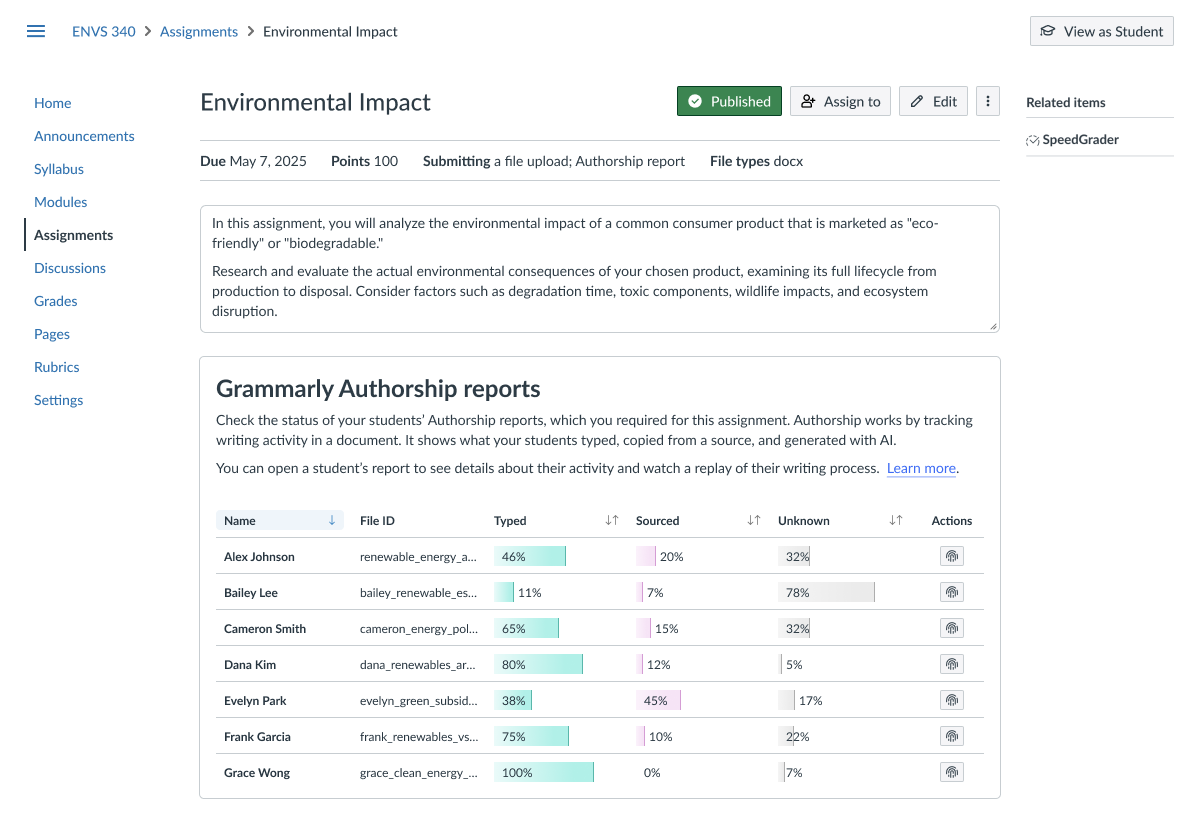
Task: Open Bailey Lee's authorship report fingerprint icon
Action: pyautogui.click(x=951, y=592)
